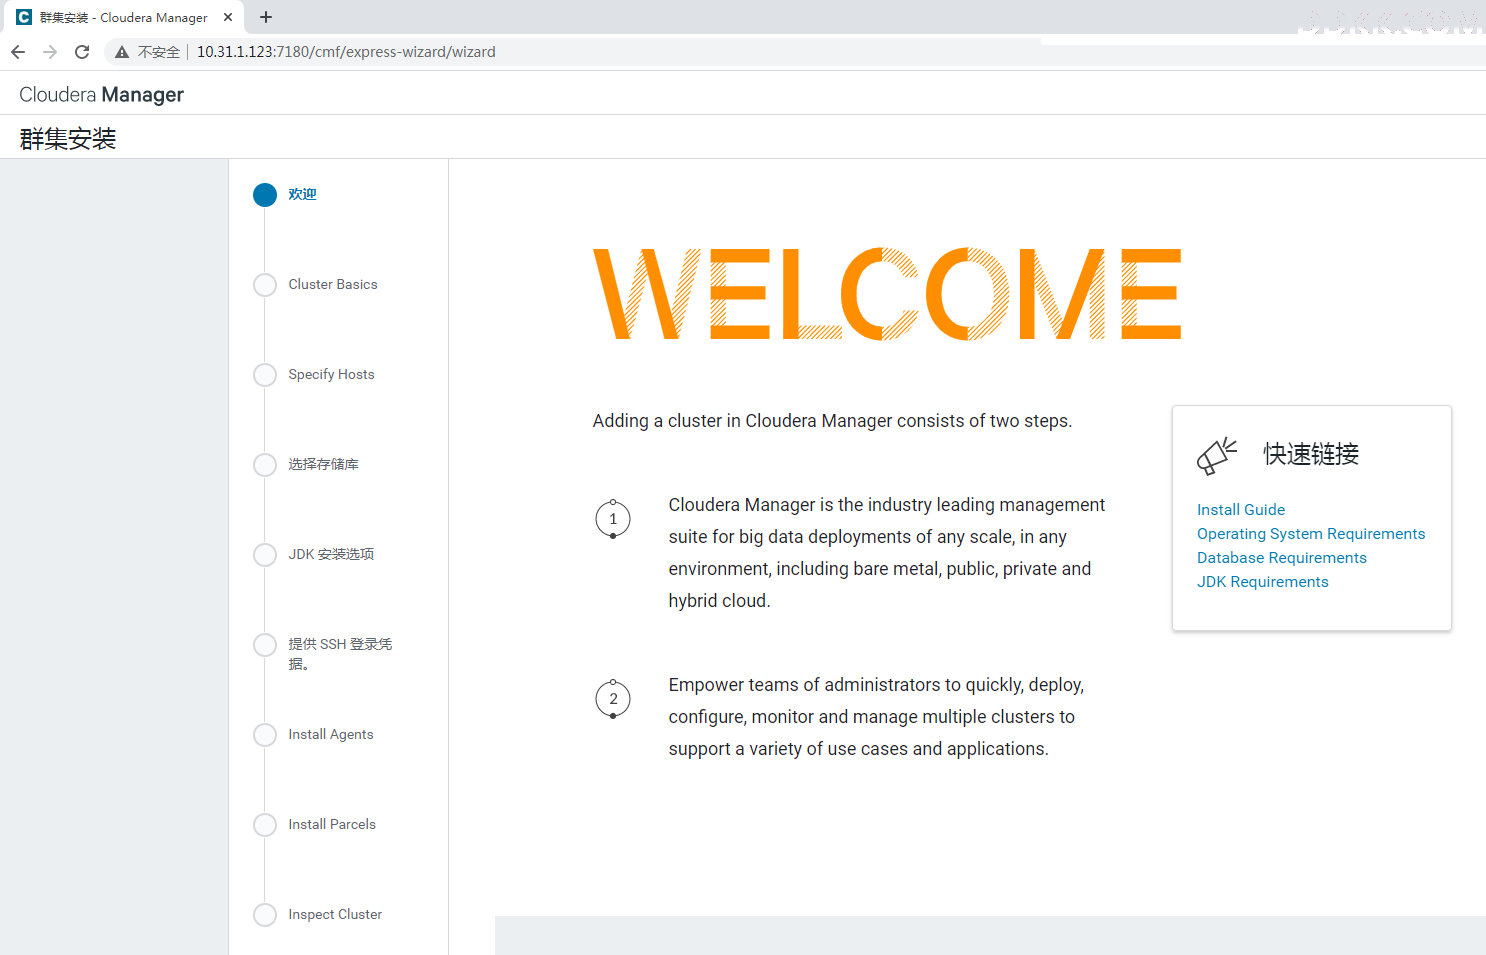Click the 'industry leading management suite' paragraph
This screenshot has height=955, width=1486.
coord(887,553)
